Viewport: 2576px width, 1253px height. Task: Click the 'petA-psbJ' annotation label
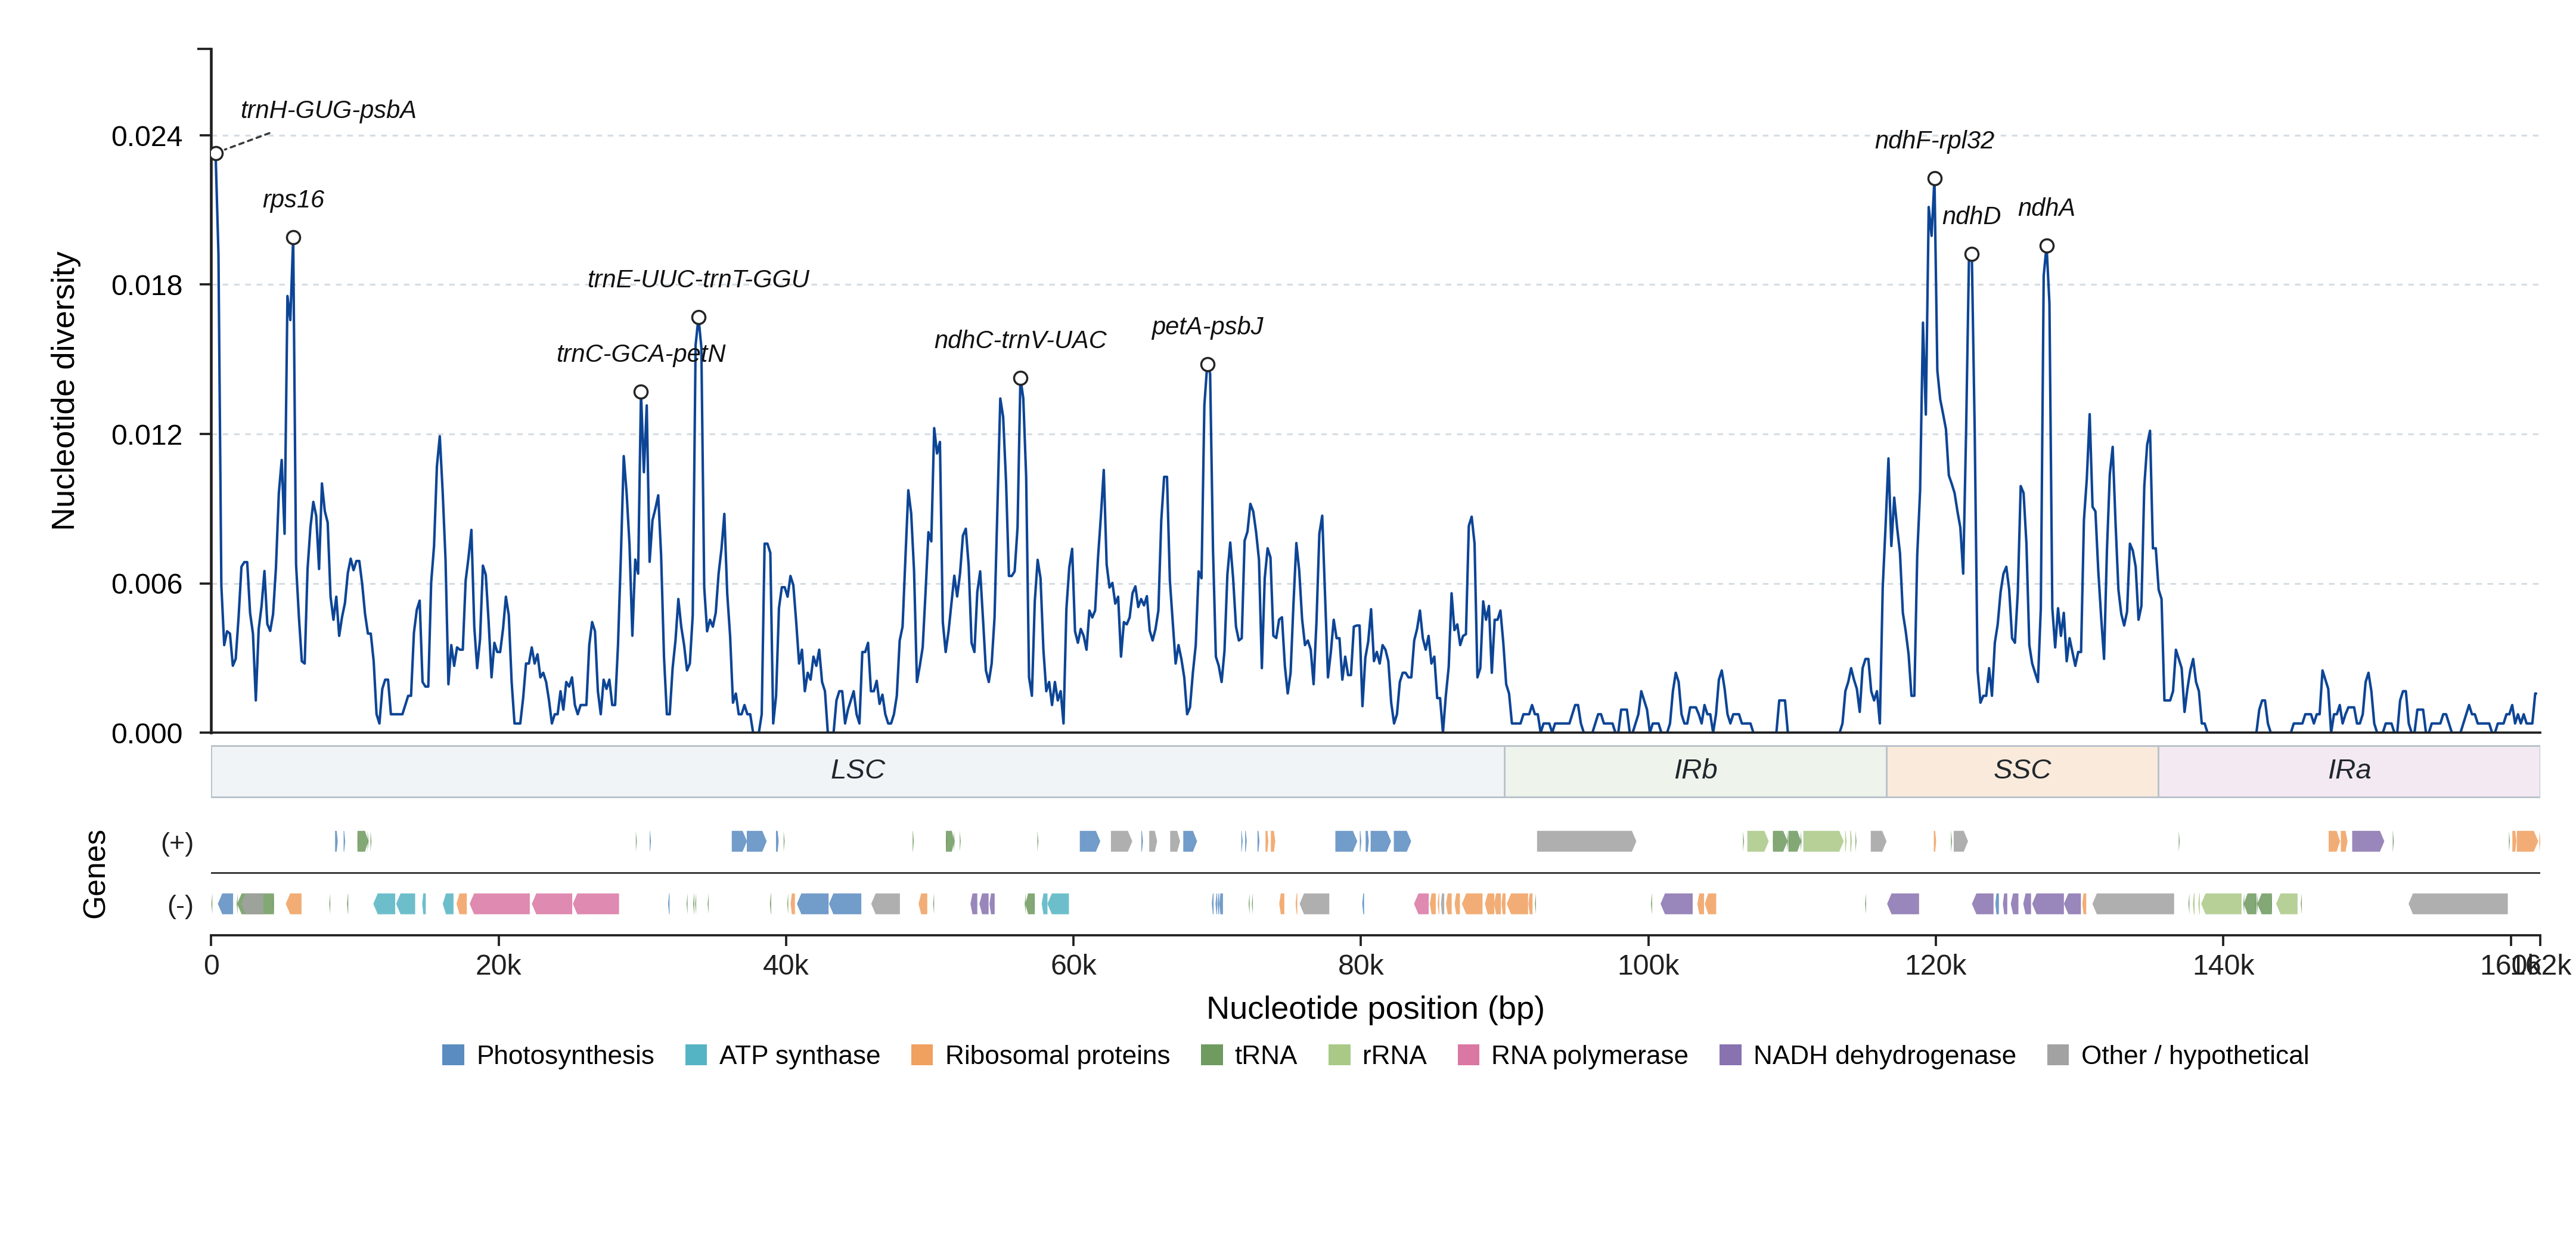click(1207, 326)
